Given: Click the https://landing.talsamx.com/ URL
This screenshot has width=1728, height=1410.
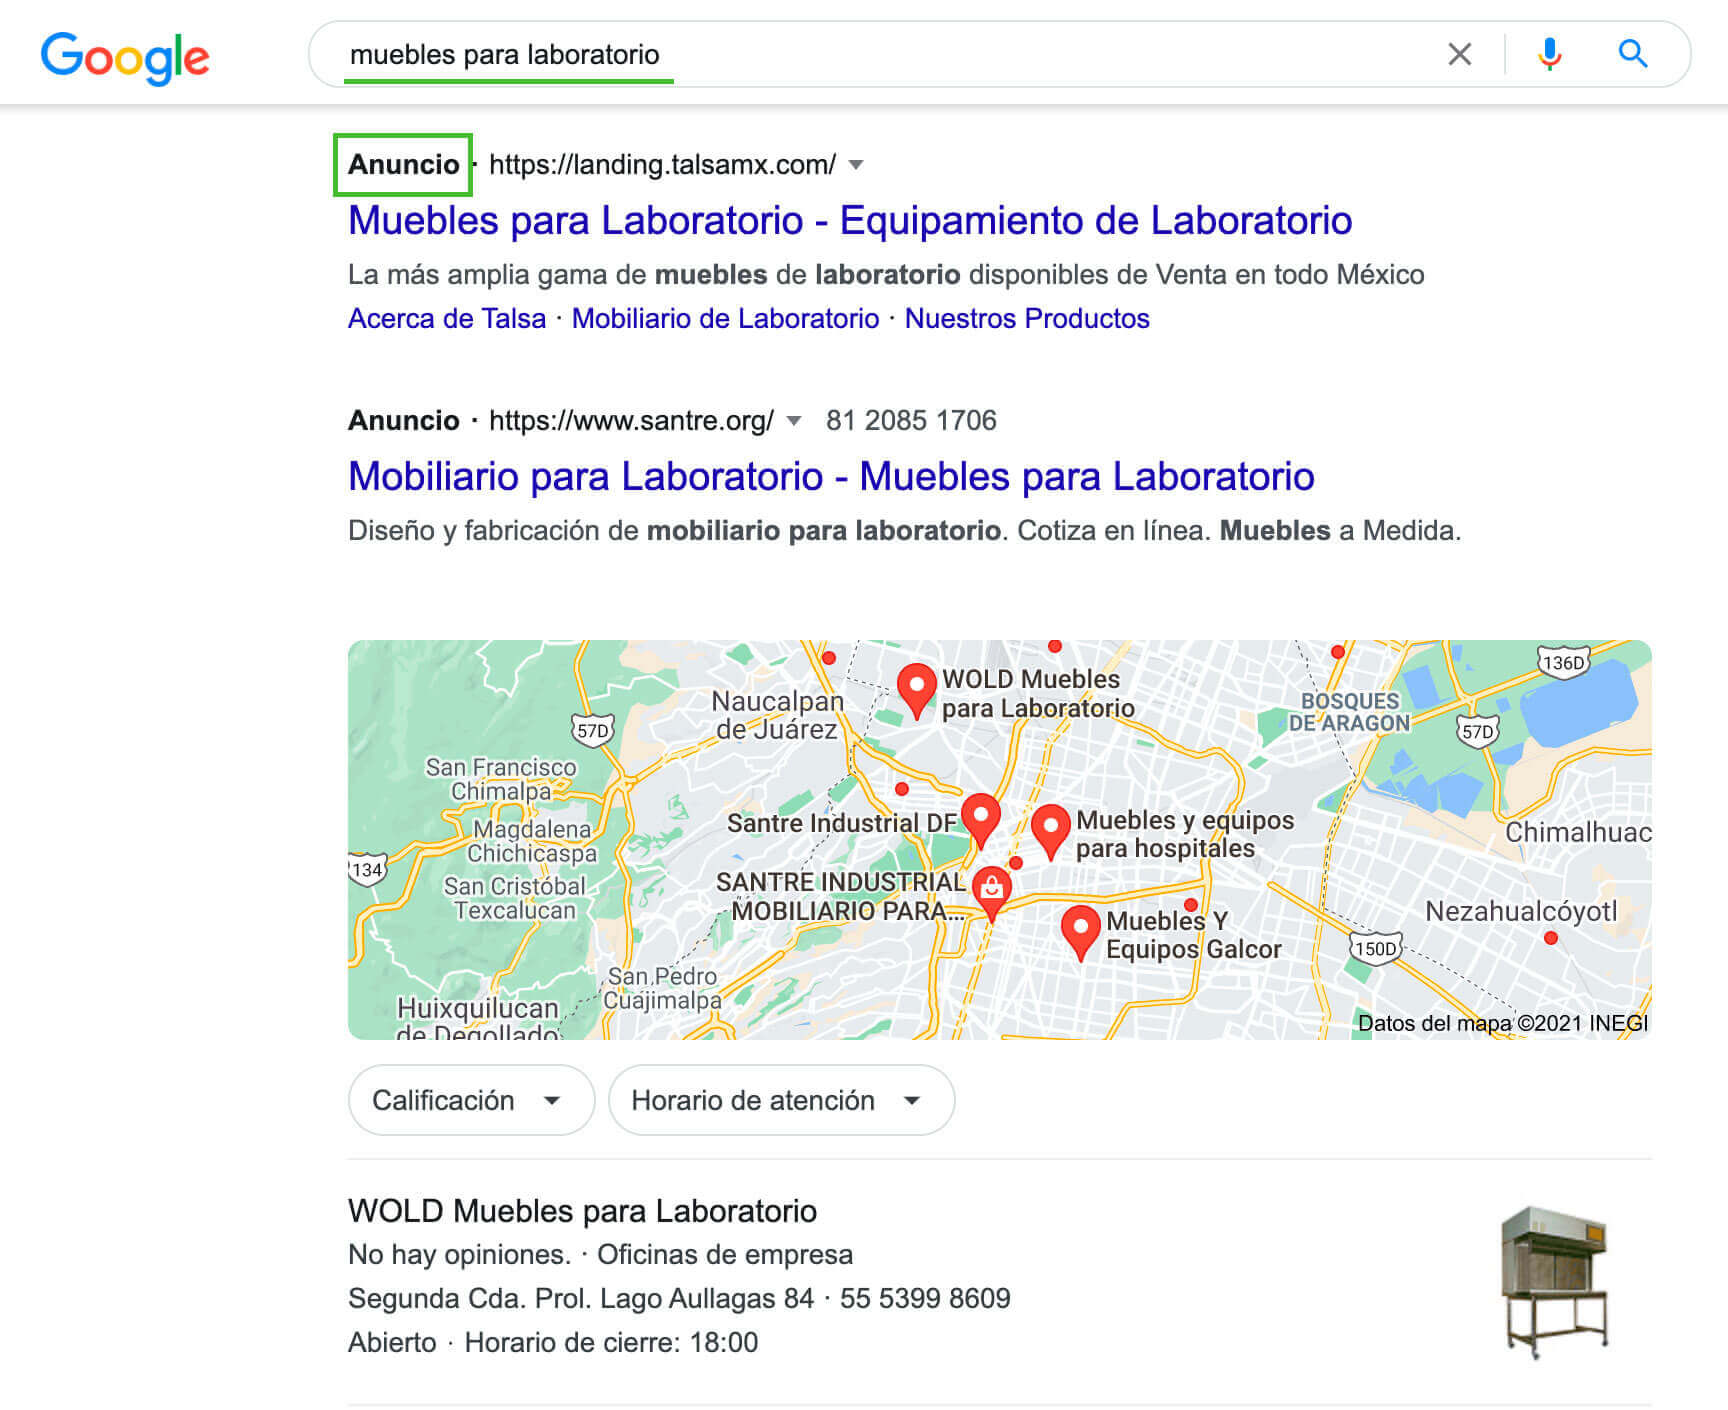Looking at the screenshot, I should 662,164.
